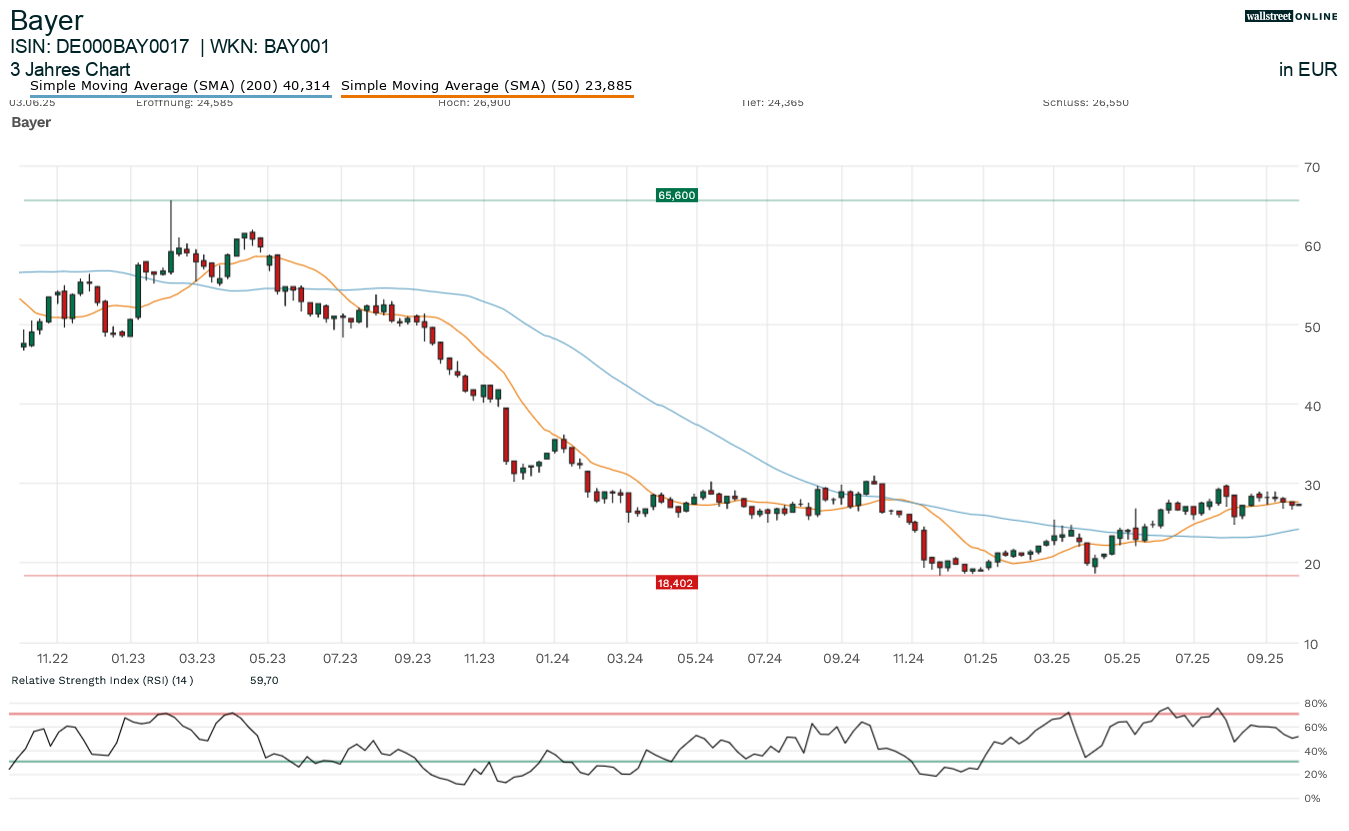Click the Relative Strength Index (RSI) (14) label
This screenshot has height=831, width=1349.
coord(102,680)
